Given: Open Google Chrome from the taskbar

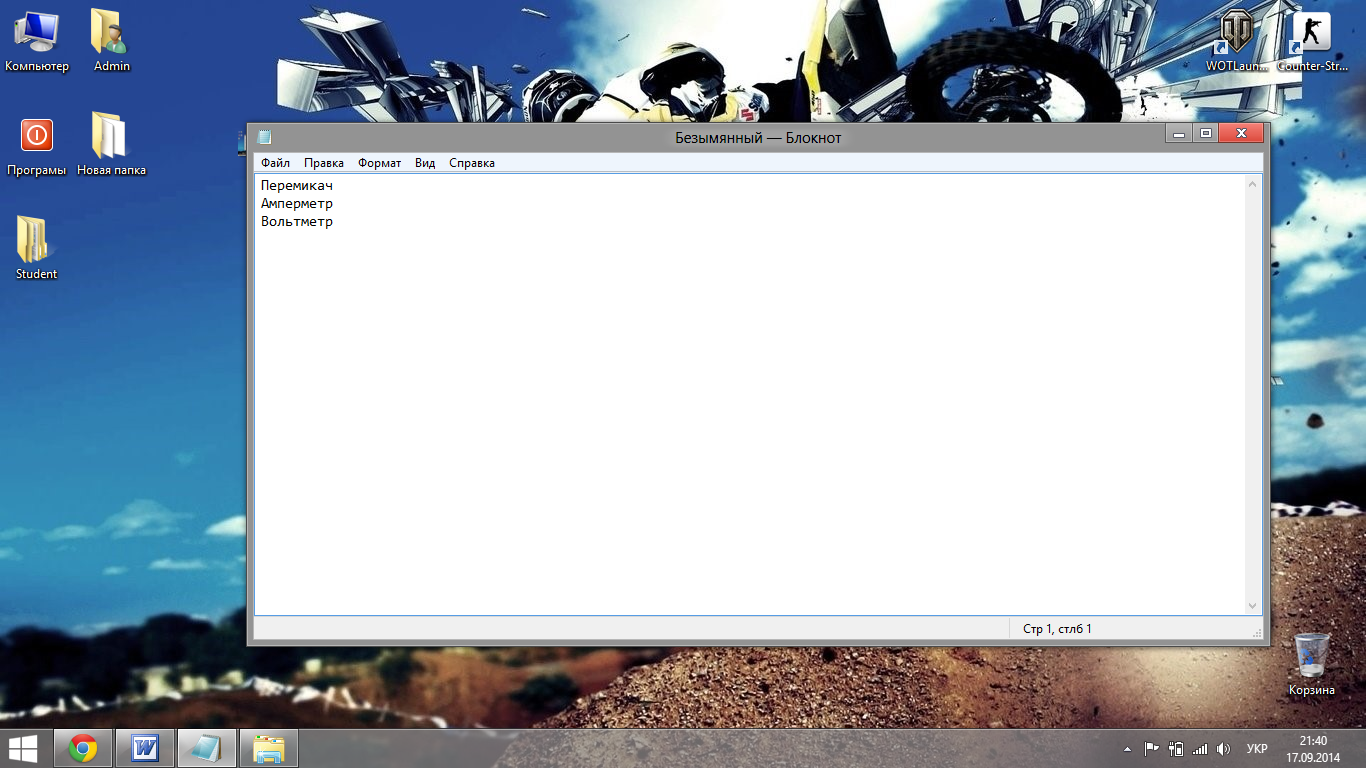Looking at the screenshot, I should tap(83, 748).
